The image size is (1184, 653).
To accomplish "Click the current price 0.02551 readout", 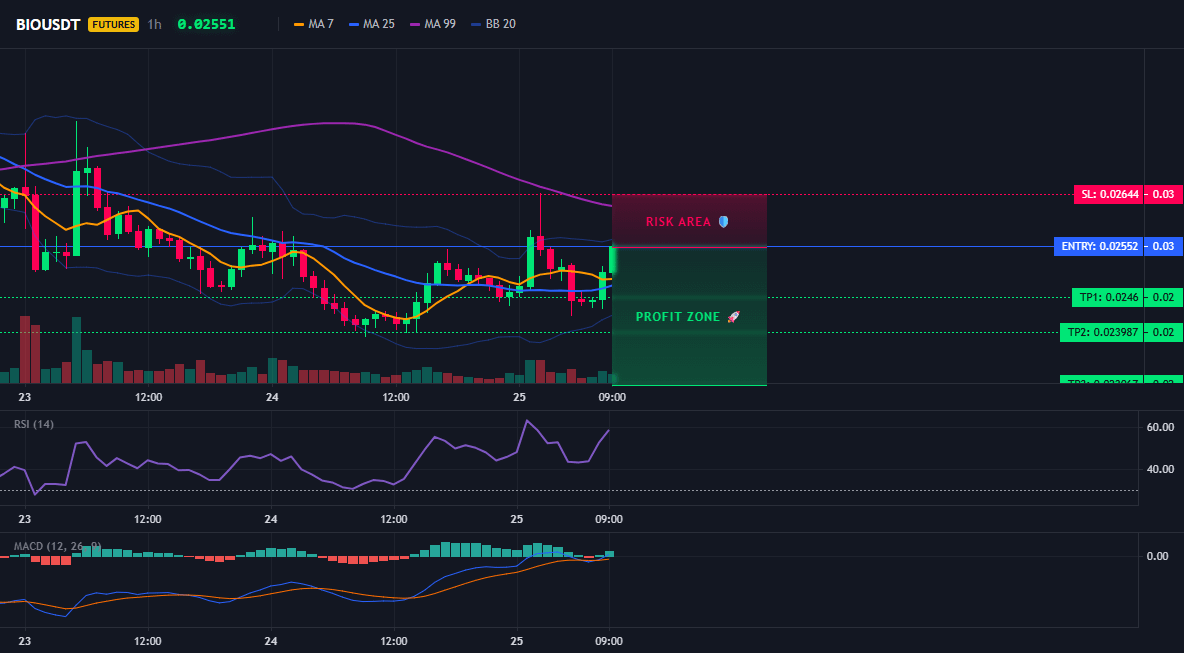I will (206, 24).
